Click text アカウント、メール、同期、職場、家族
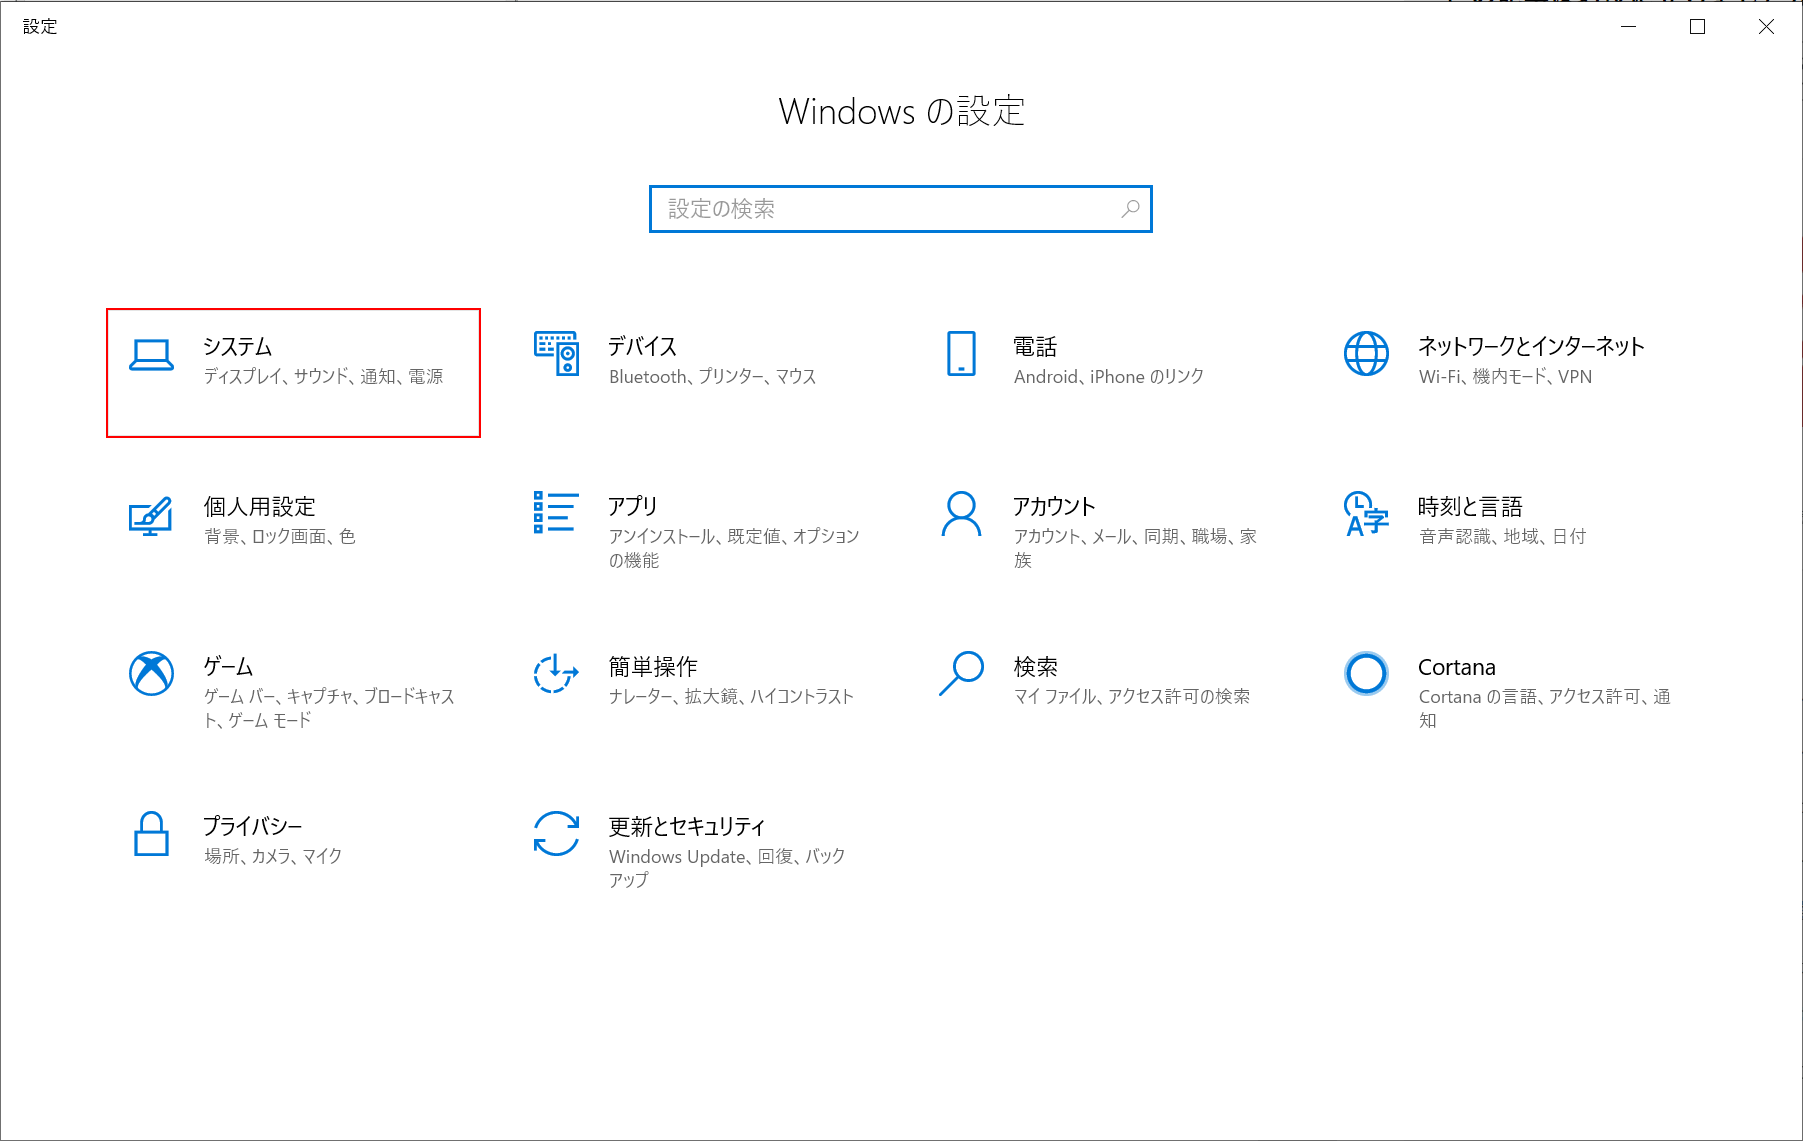1803x1141 pixels. pyautogui.click(x=1135, y=549)
